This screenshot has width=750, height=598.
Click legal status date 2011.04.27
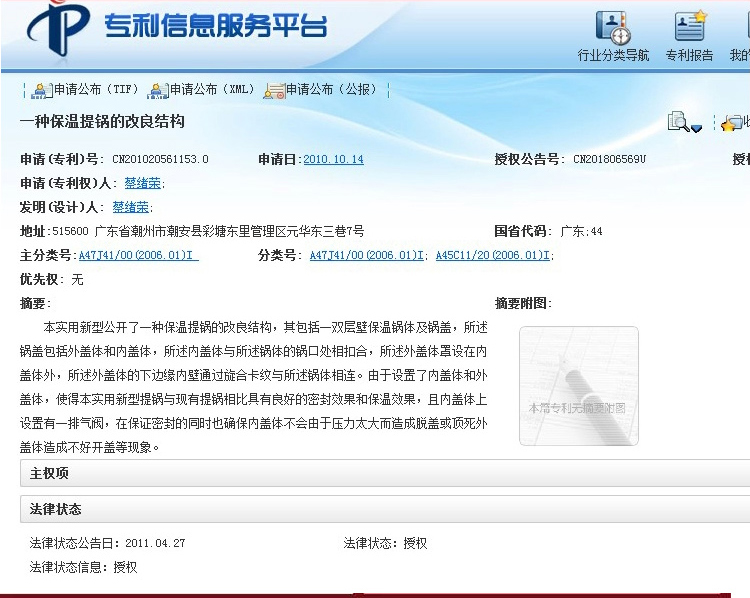(x=155, y=543)
